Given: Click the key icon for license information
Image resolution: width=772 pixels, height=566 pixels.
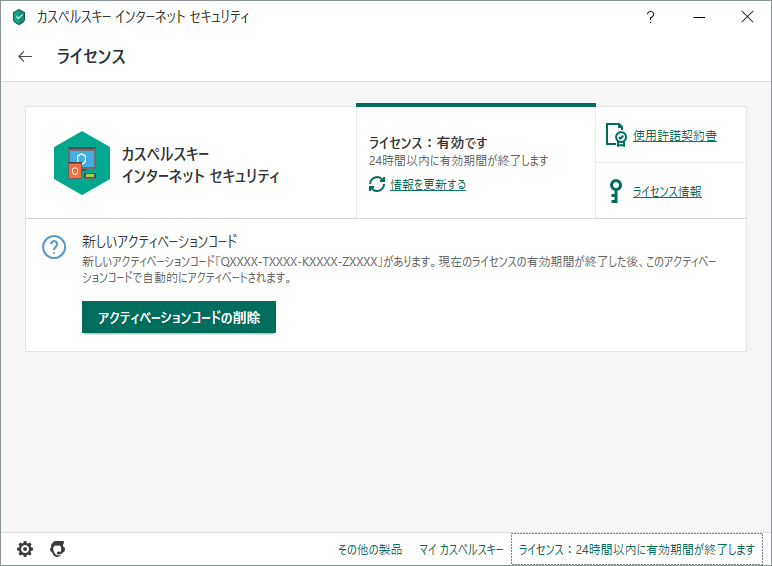Looking at the screenshot, I should click(x=616, y=191).
